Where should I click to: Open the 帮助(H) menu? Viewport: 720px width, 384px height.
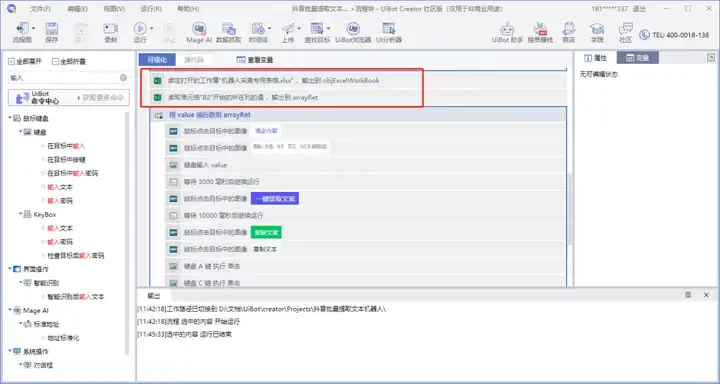click(188, 9)
